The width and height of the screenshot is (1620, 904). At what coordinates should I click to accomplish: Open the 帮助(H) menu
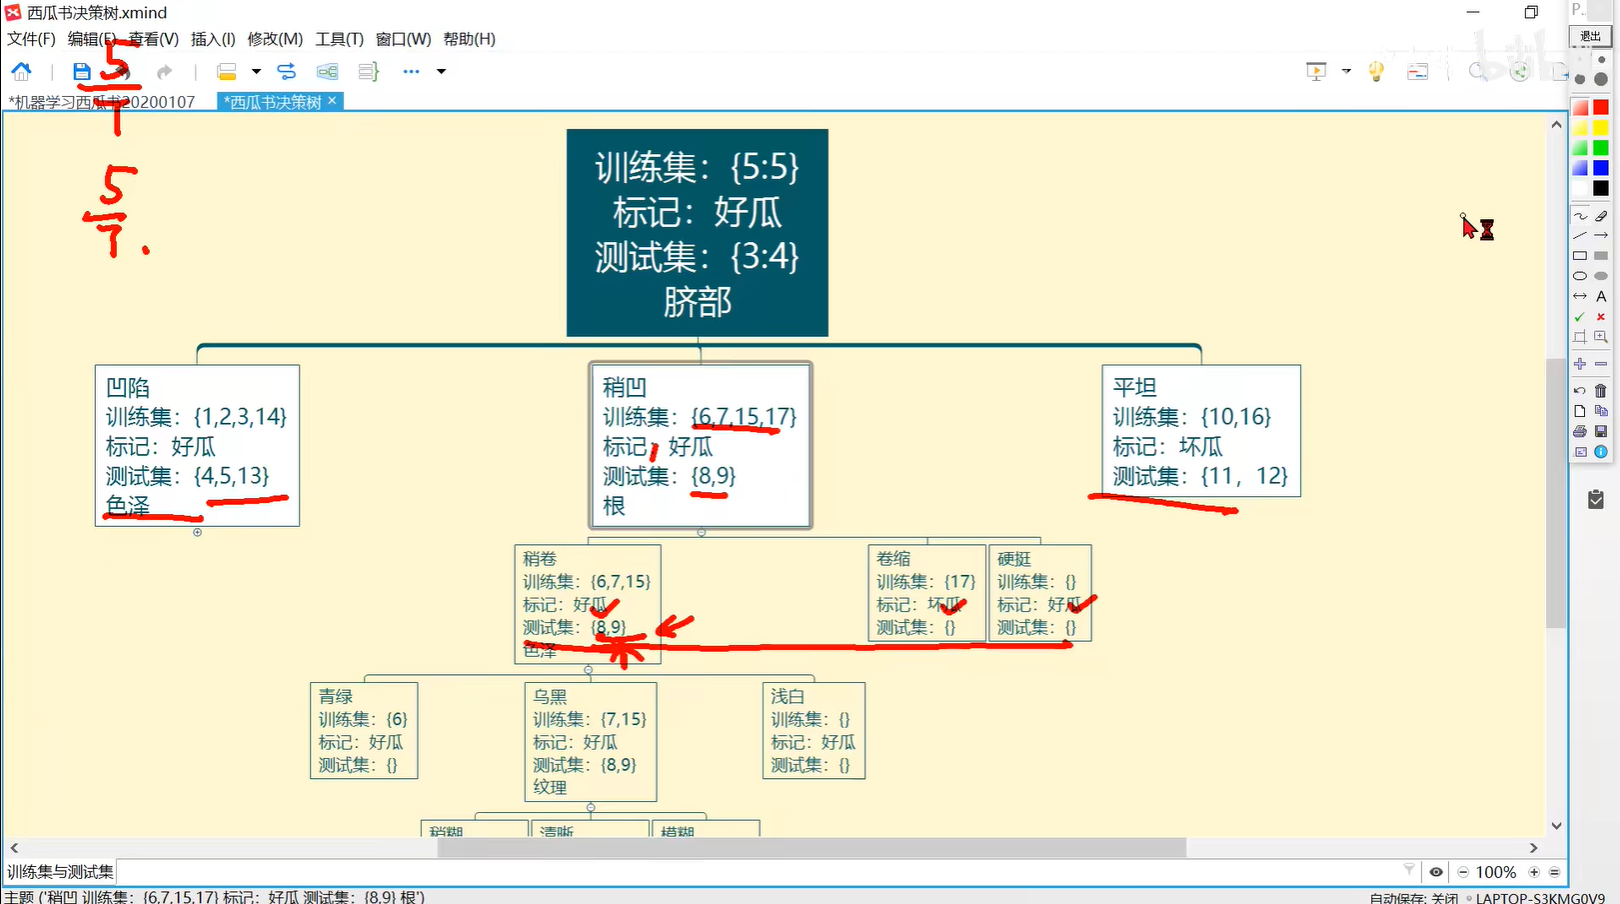[469, 39]
